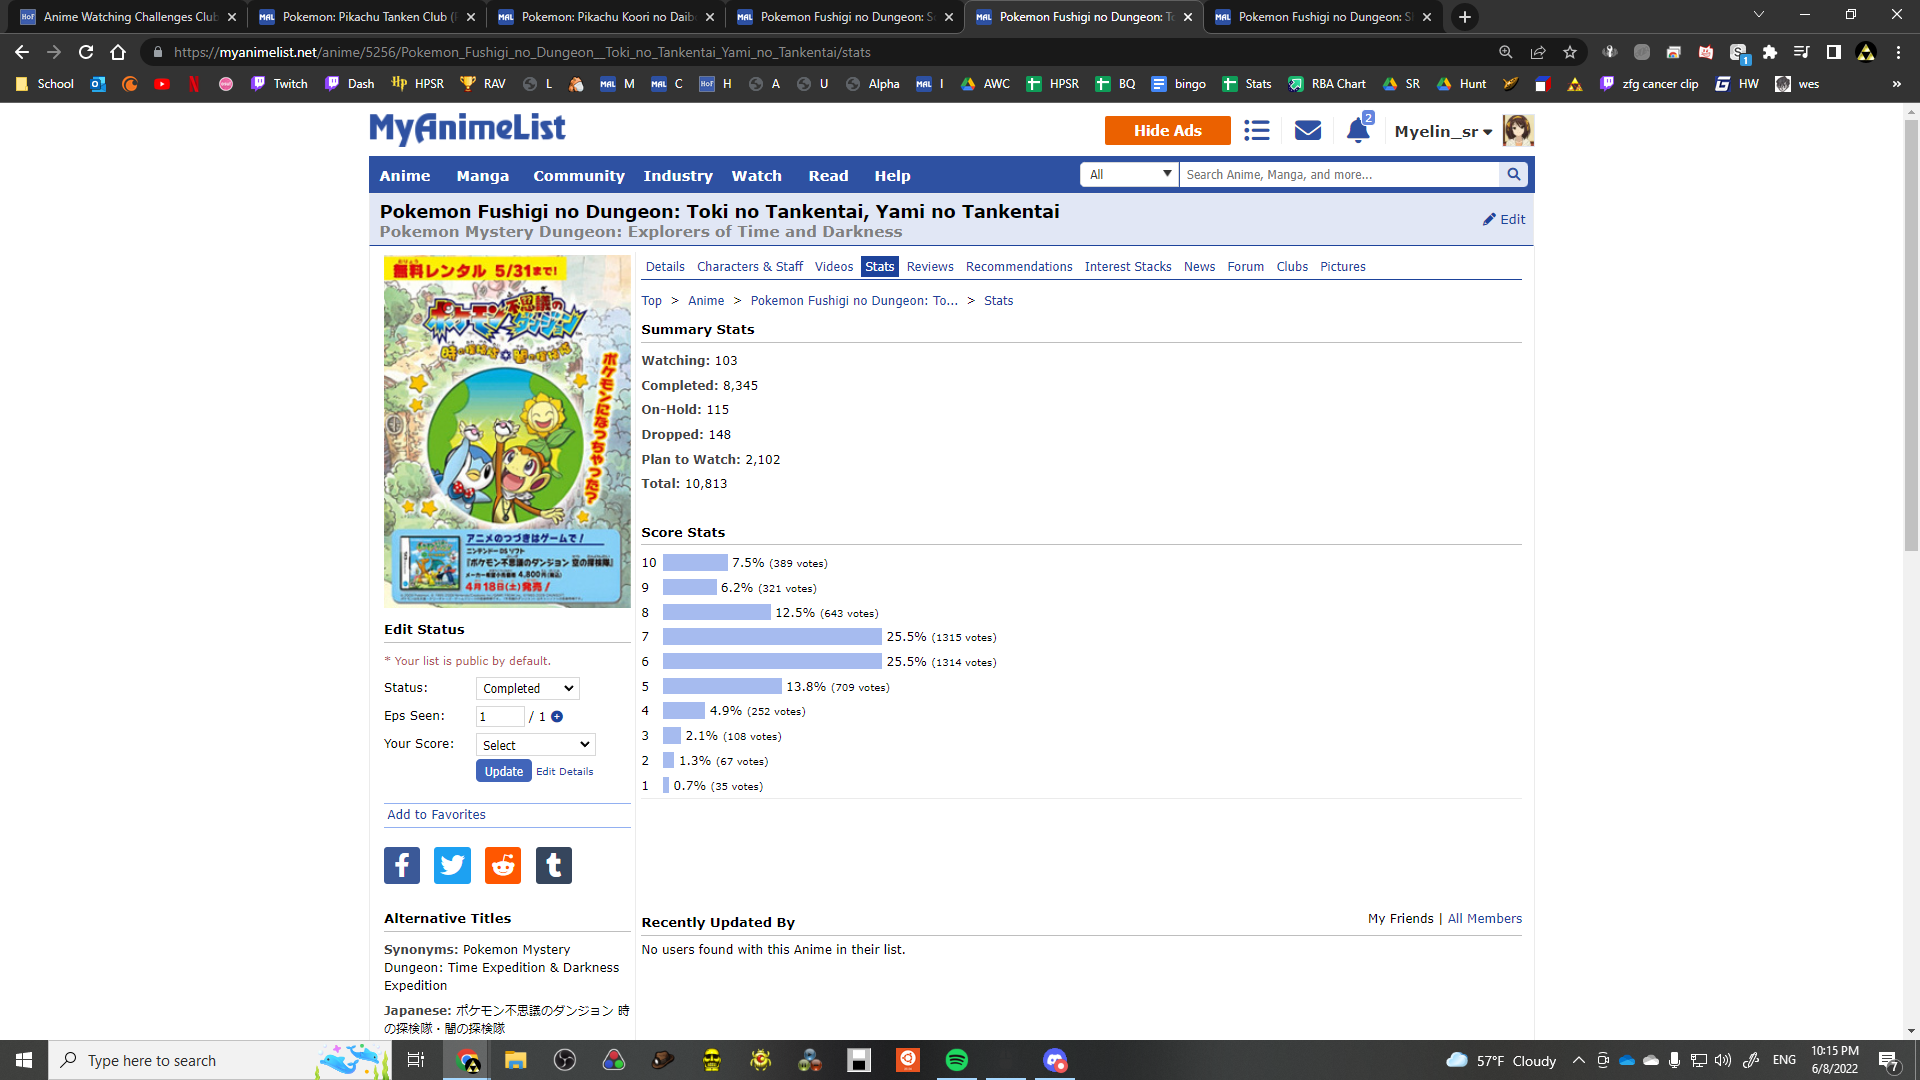The image size is (1920, 1080).
Task: Share on Facebook icon
Action: [402, 865]
